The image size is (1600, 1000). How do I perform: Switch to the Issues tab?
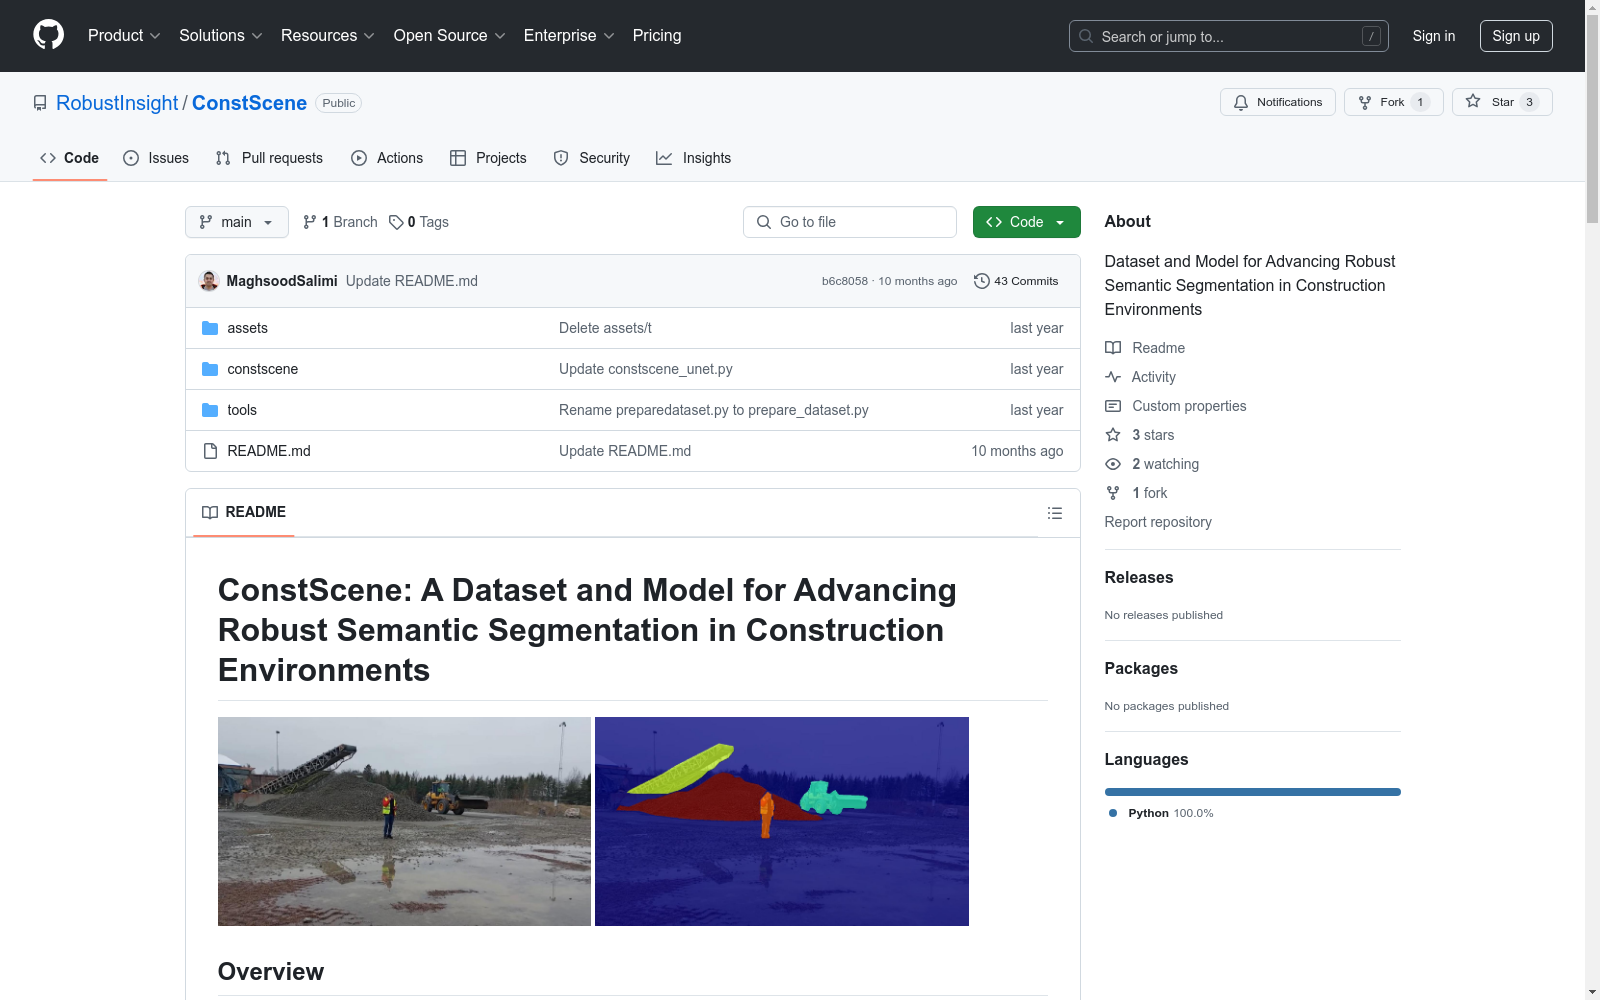[156, 158]
